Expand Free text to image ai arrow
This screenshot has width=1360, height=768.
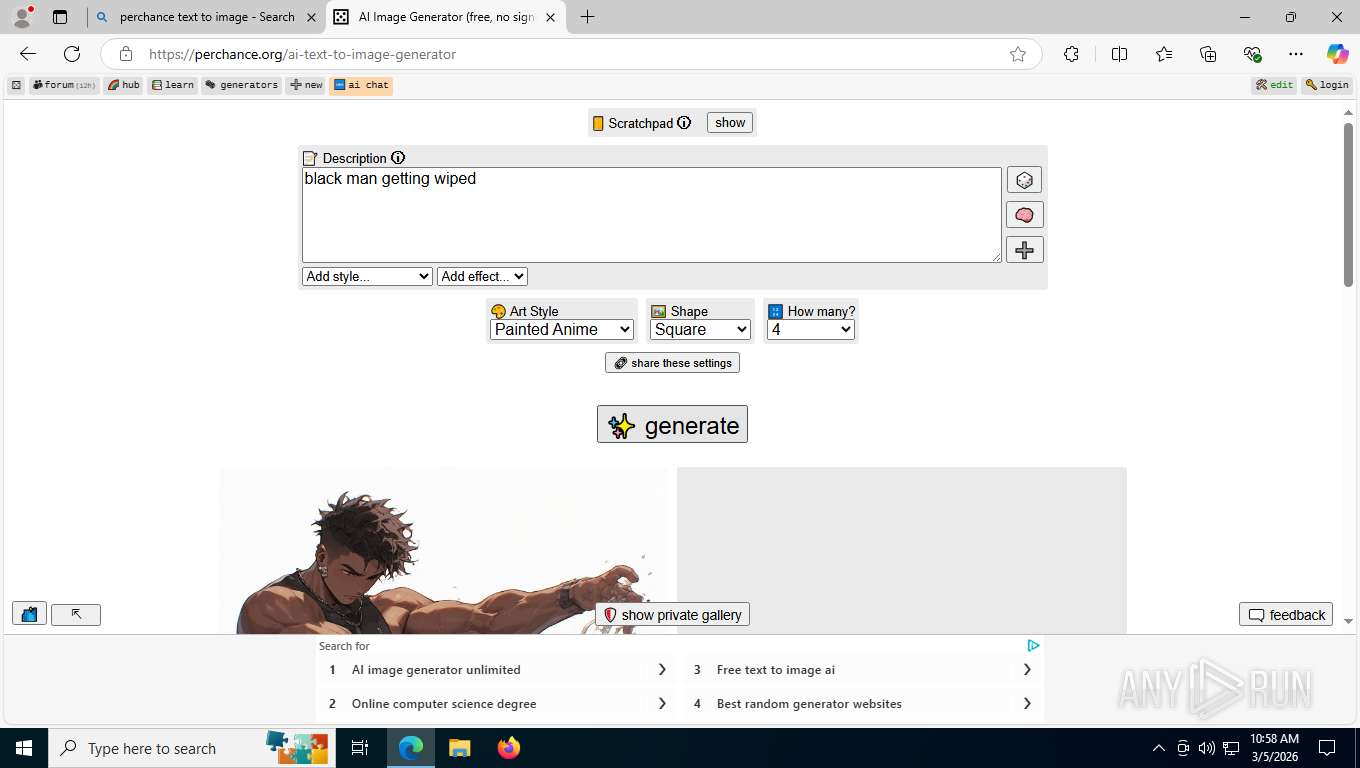tap(1027, 670)
